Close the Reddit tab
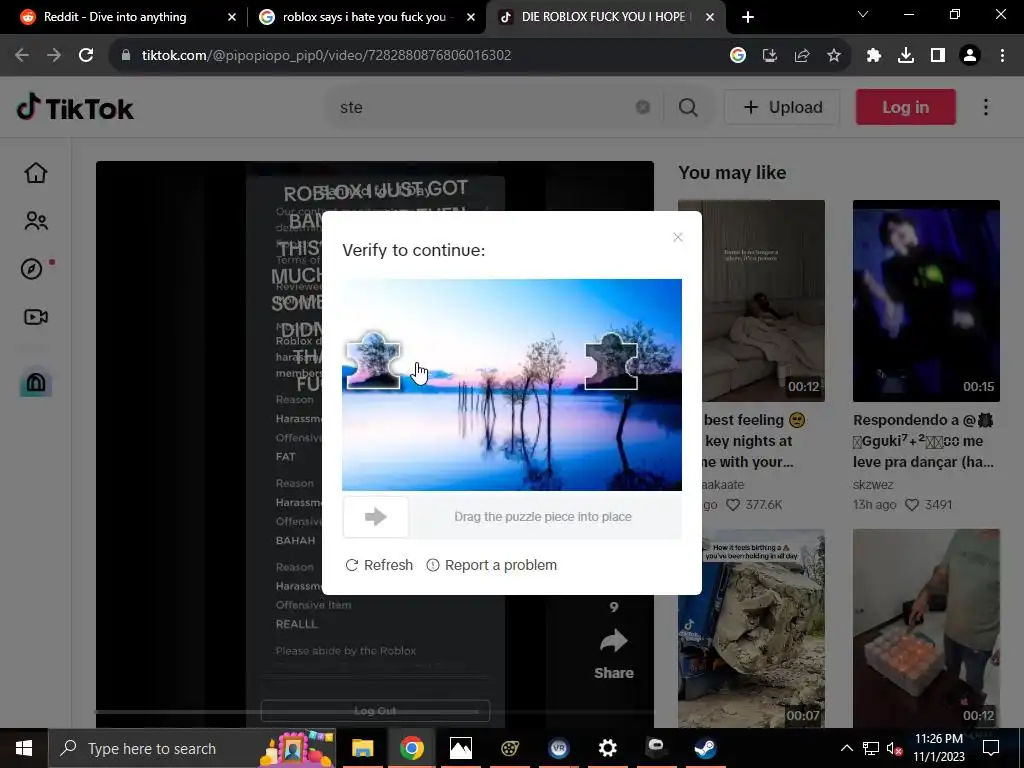Image resolution: width=1024 pixels, height=768 pixels. [232, 17]
